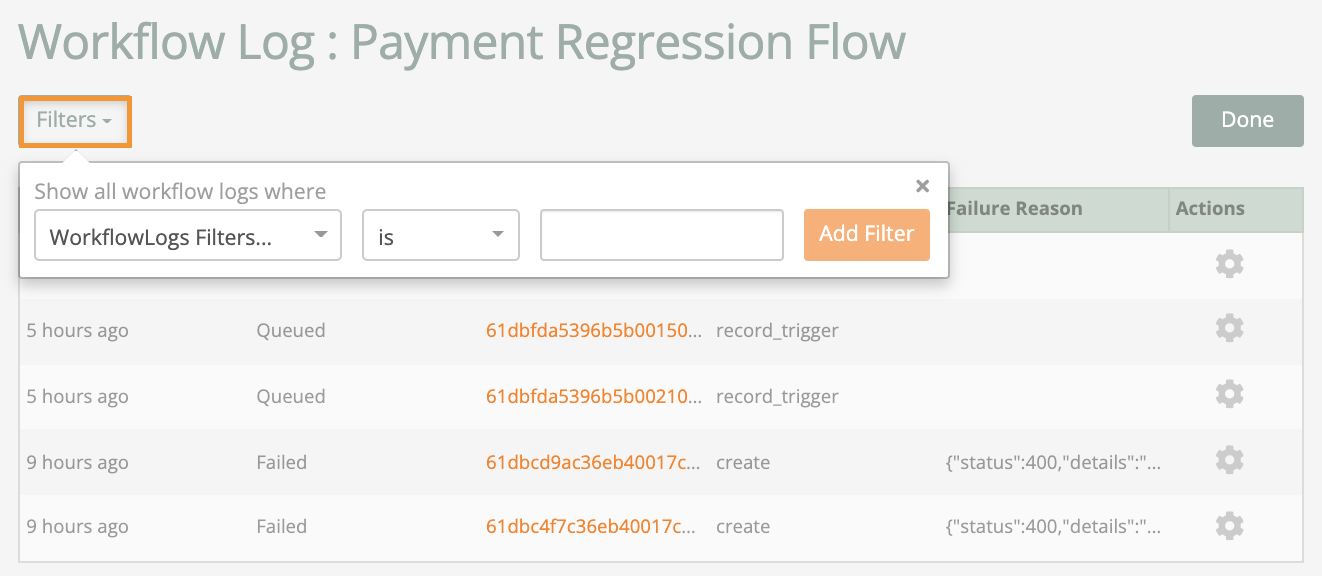Click the Done button

click(1248, 120)
